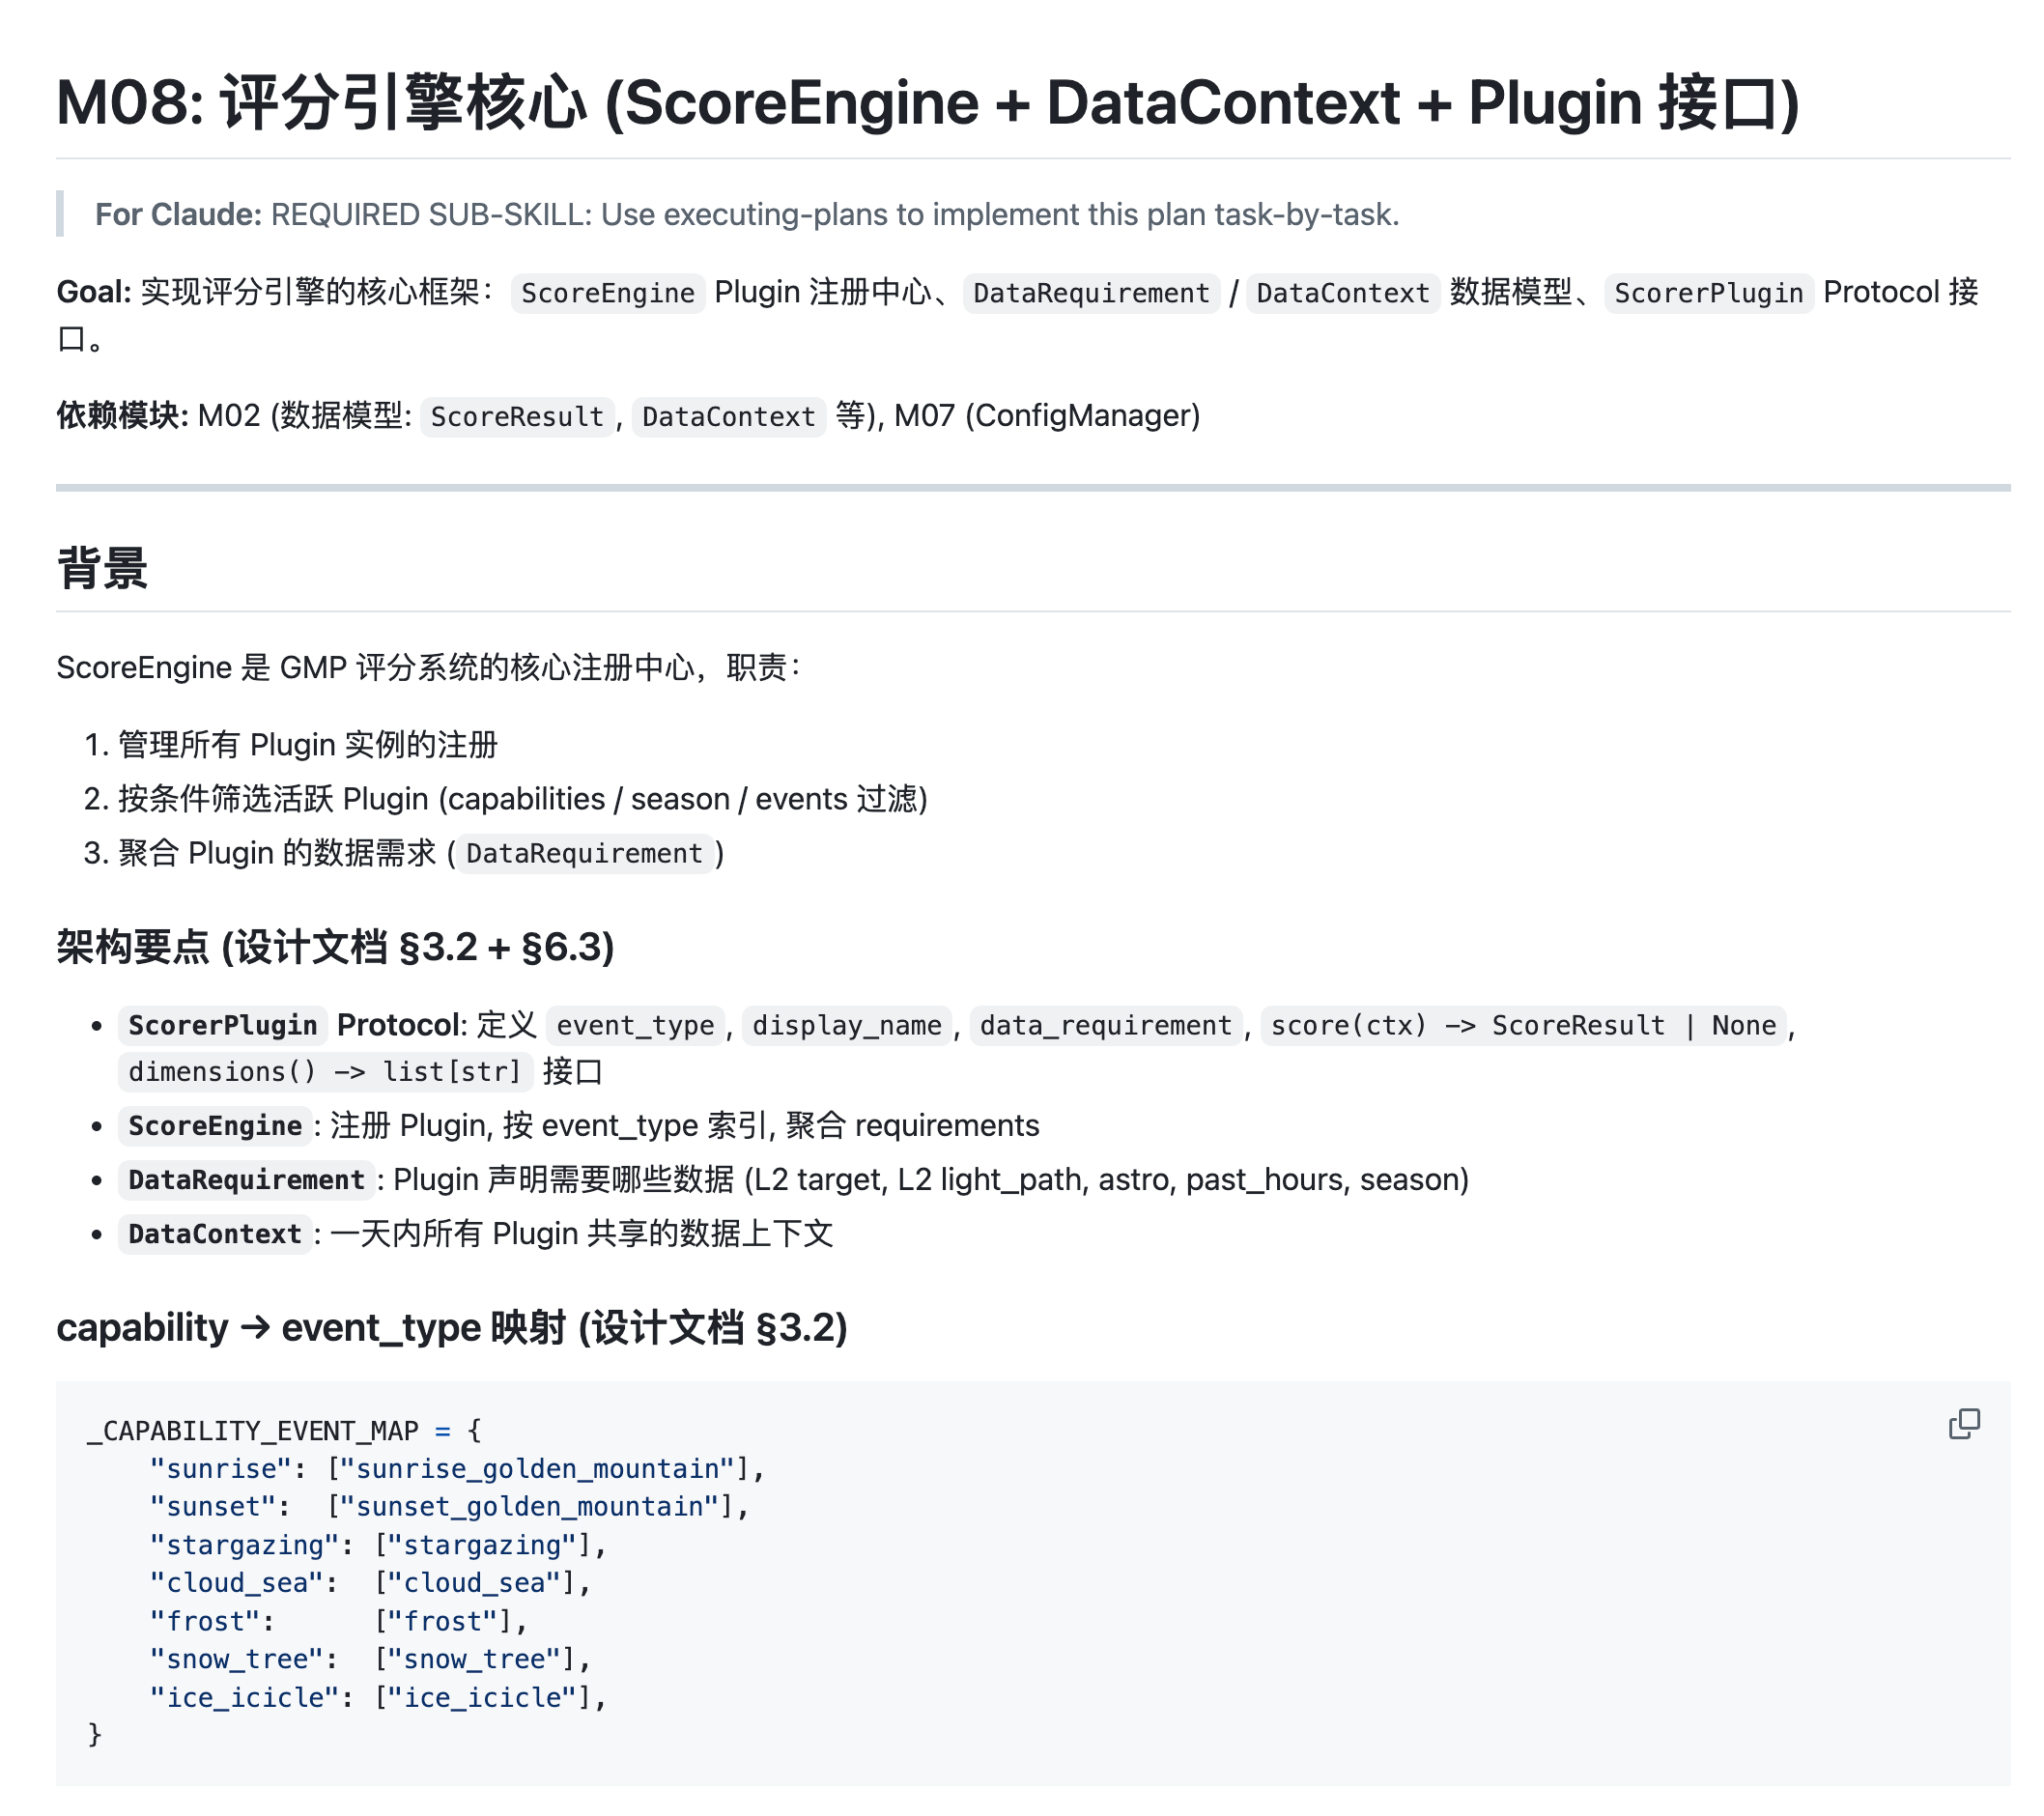The height and width of the screenshot is (1816, 2044).
Task: Click the bold ScoreEngine bullet label
Action: point(215,1126)
